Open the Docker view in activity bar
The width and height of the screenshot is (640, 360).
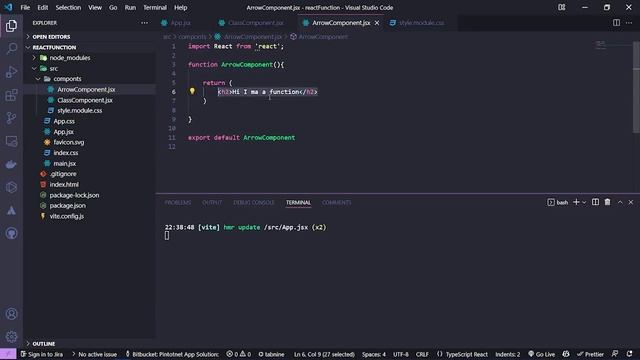pos(11,164)
